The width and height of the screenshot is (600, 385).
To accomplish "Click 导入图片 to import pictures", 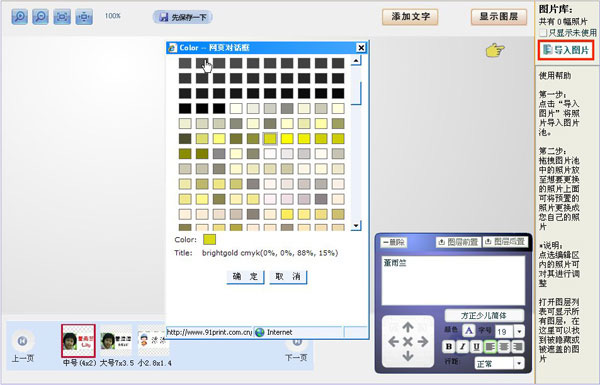I will pos(566,50).
